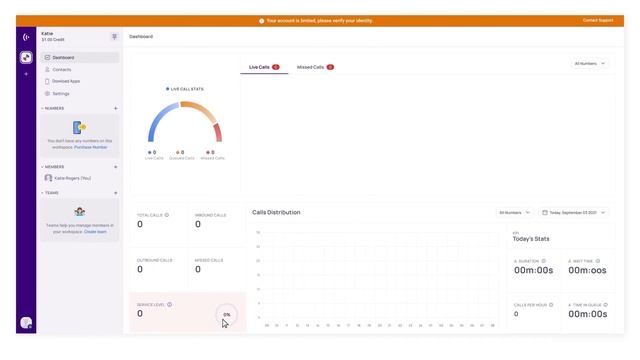Click the info icon in orange banner
This screenshot has height=360, width=640.
262,21
